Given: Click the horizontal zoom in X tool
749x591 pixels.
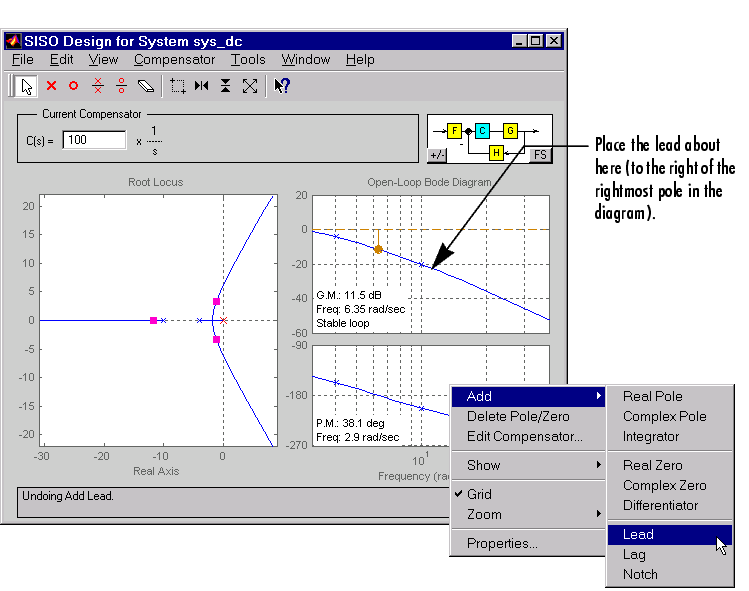Looking at the screenshot, I should pos(202,86).
